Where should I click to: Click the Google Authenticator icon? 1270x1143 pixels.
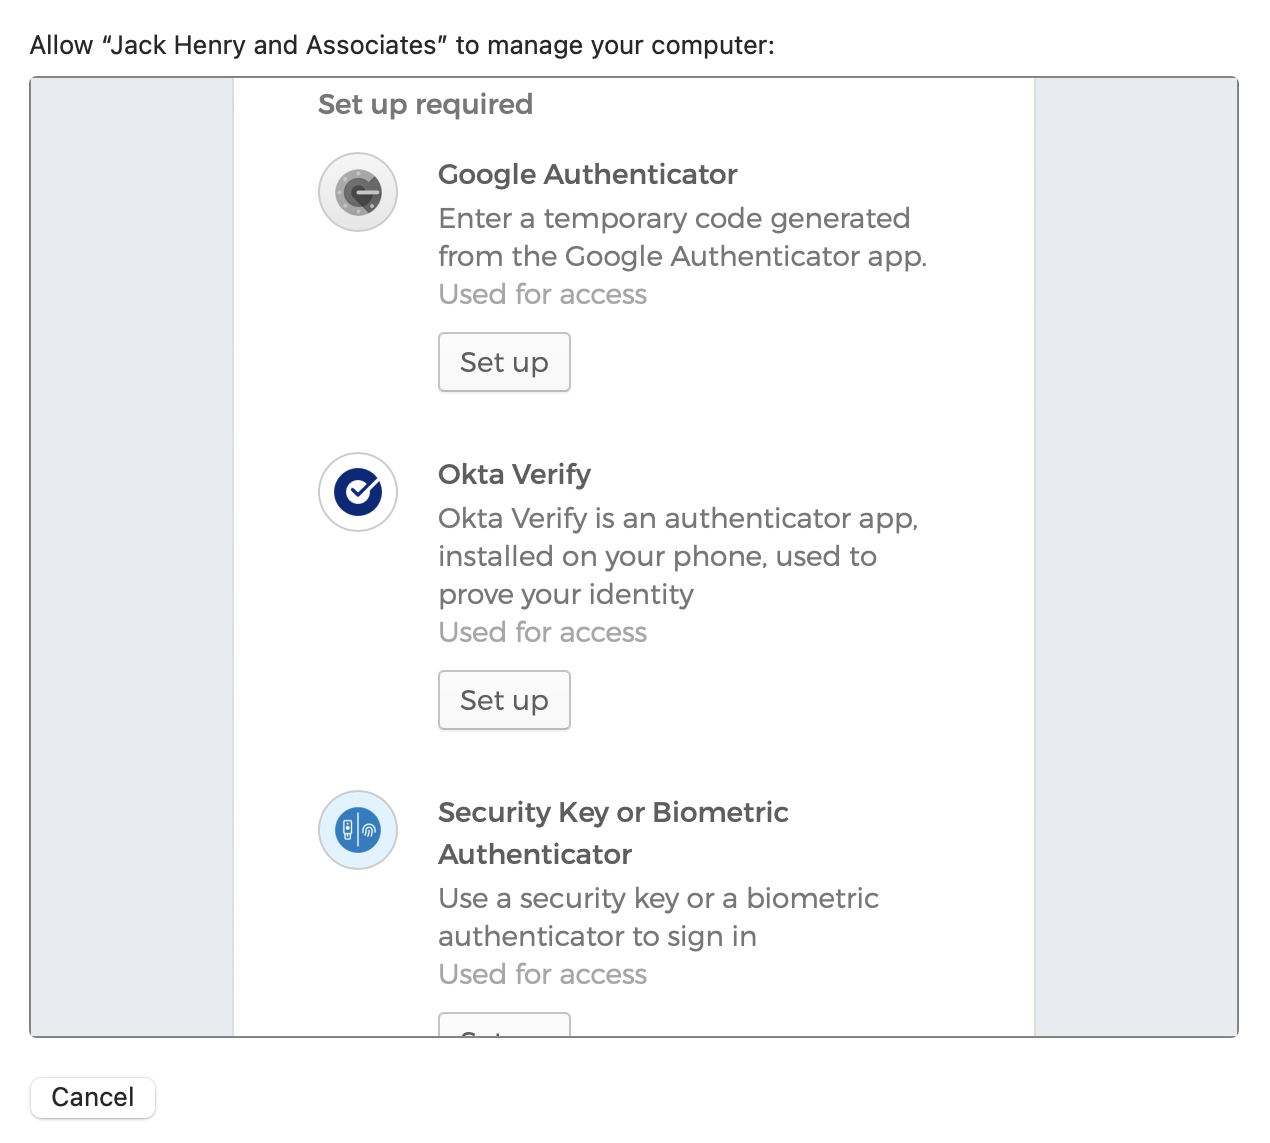pos(358,192)
